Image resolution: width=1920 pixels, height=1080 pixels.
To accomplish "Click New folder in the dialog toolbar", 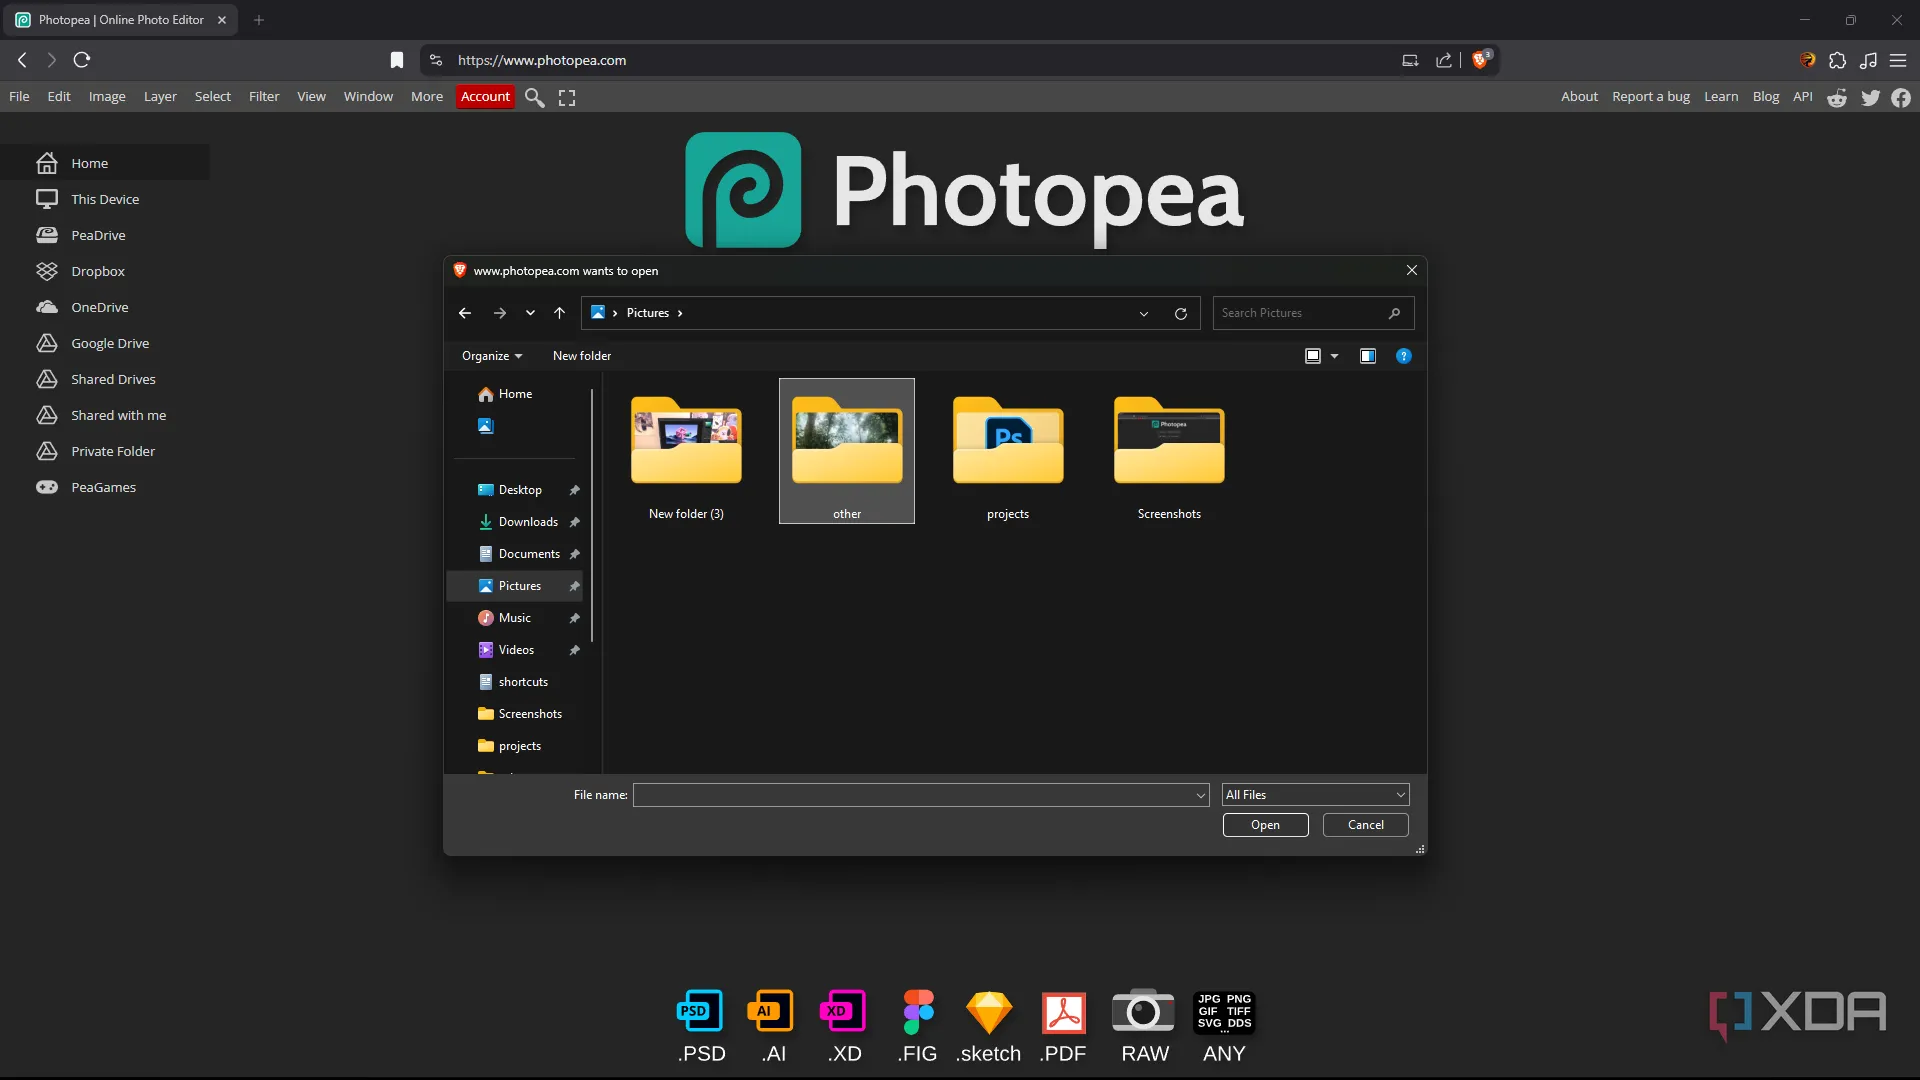I will [x=582, y=356].
